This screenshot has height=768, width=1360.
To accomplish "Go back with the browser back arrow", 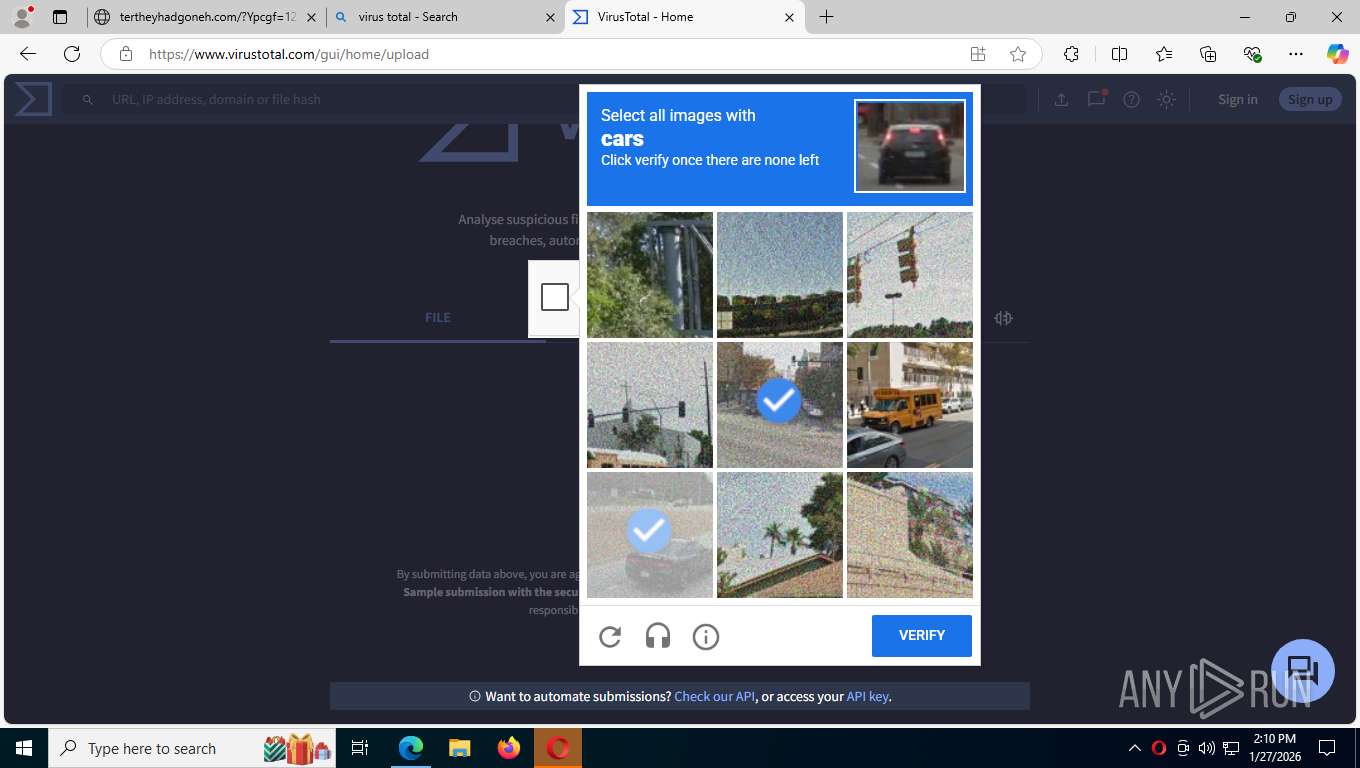I will (28, 54).
